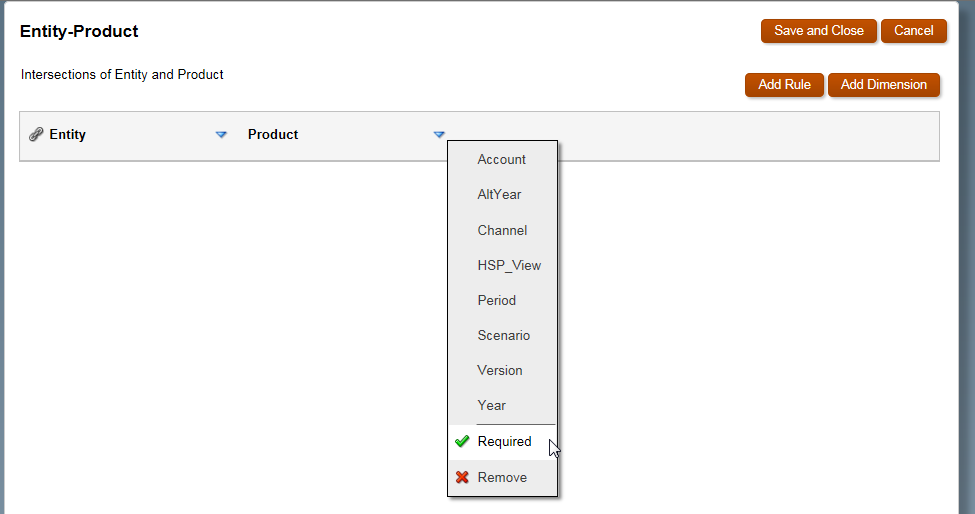Click the red X icon next to Remove
The height and width of the screenshot is (514, 975).
462,477
